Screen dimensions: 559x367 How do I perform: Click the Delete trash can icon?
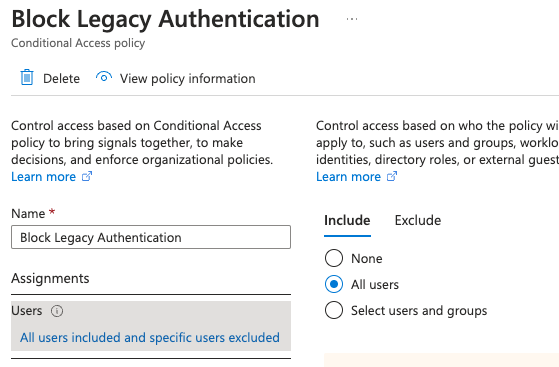(x=27, y=77)
